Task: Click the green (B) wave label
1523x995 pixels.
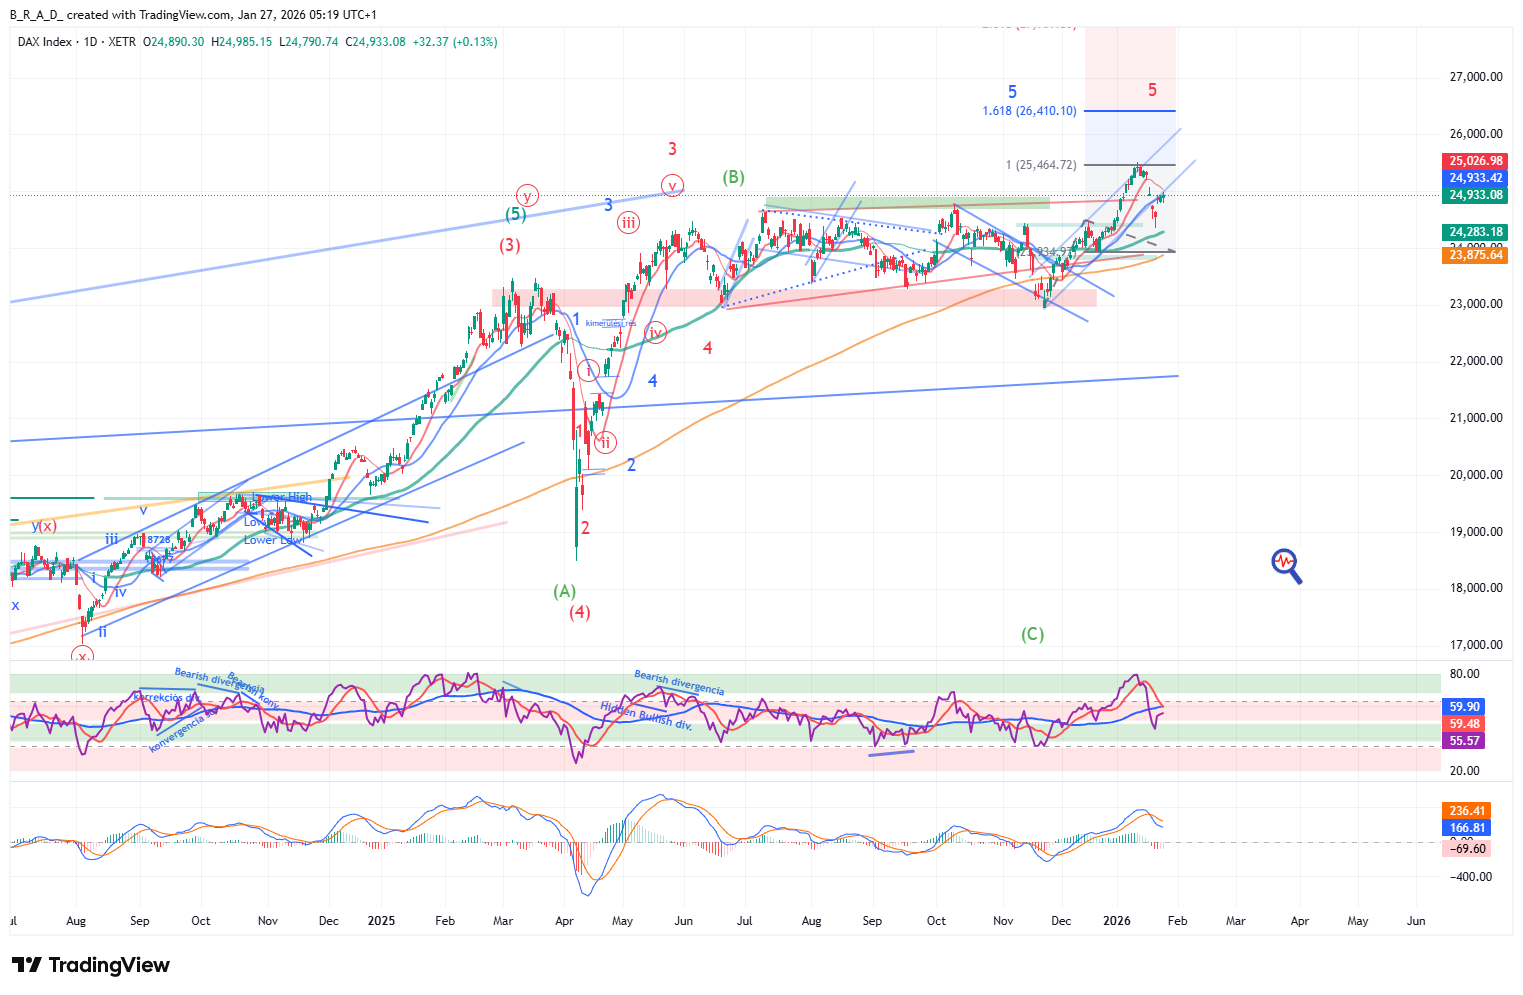Action: pos(733,177)
